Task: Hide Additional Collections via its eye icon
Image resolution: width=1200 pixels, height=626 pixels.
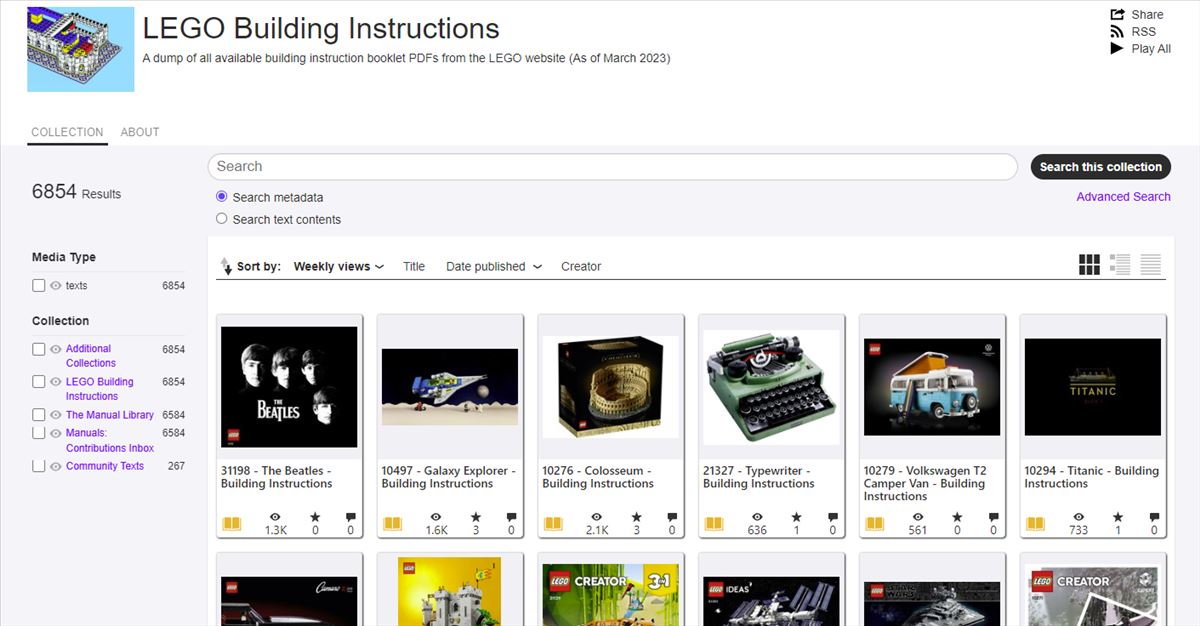Action: point(56,349)
